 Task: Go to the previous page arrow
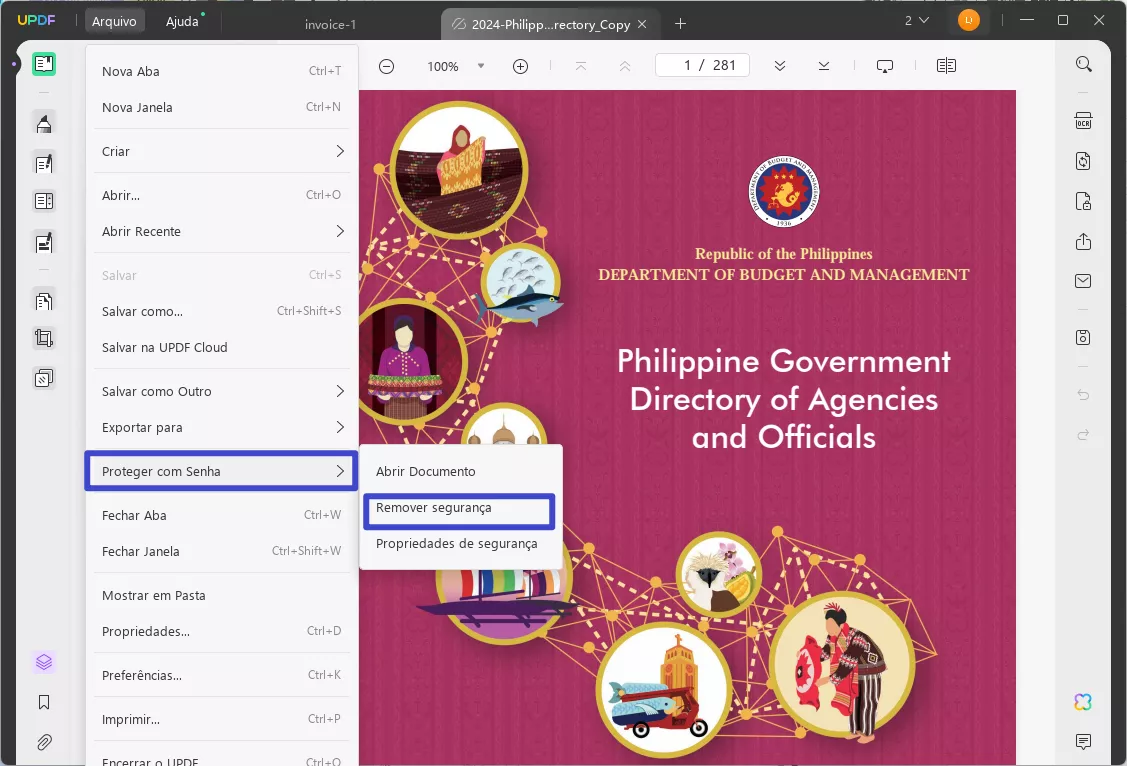click(x=625, y=66)
